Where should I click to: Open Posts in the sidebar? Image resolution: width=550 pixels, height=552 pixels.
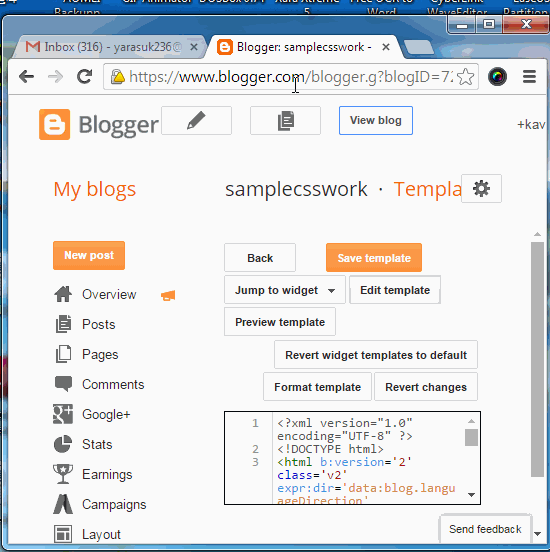pyautogui.click(x=99, y=324)
